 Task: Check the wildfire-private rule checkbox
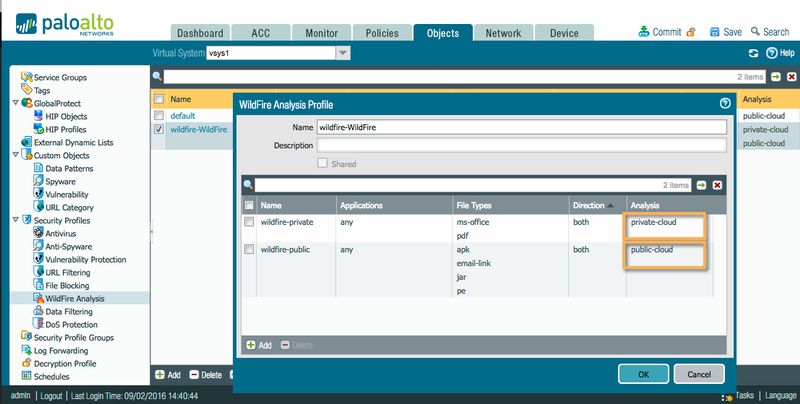[x=249, y=222]
